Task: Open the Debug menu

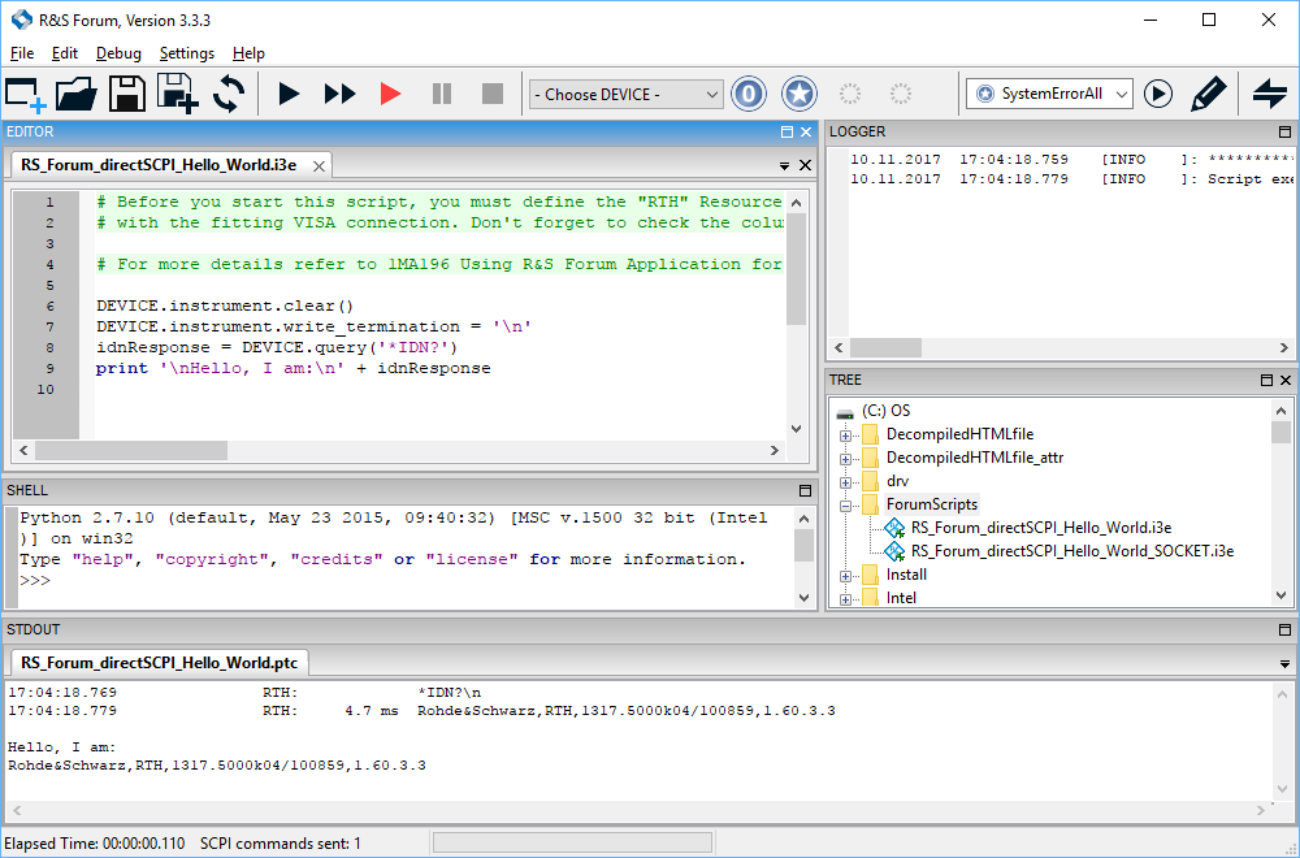Action: click(x=119, y=53)
